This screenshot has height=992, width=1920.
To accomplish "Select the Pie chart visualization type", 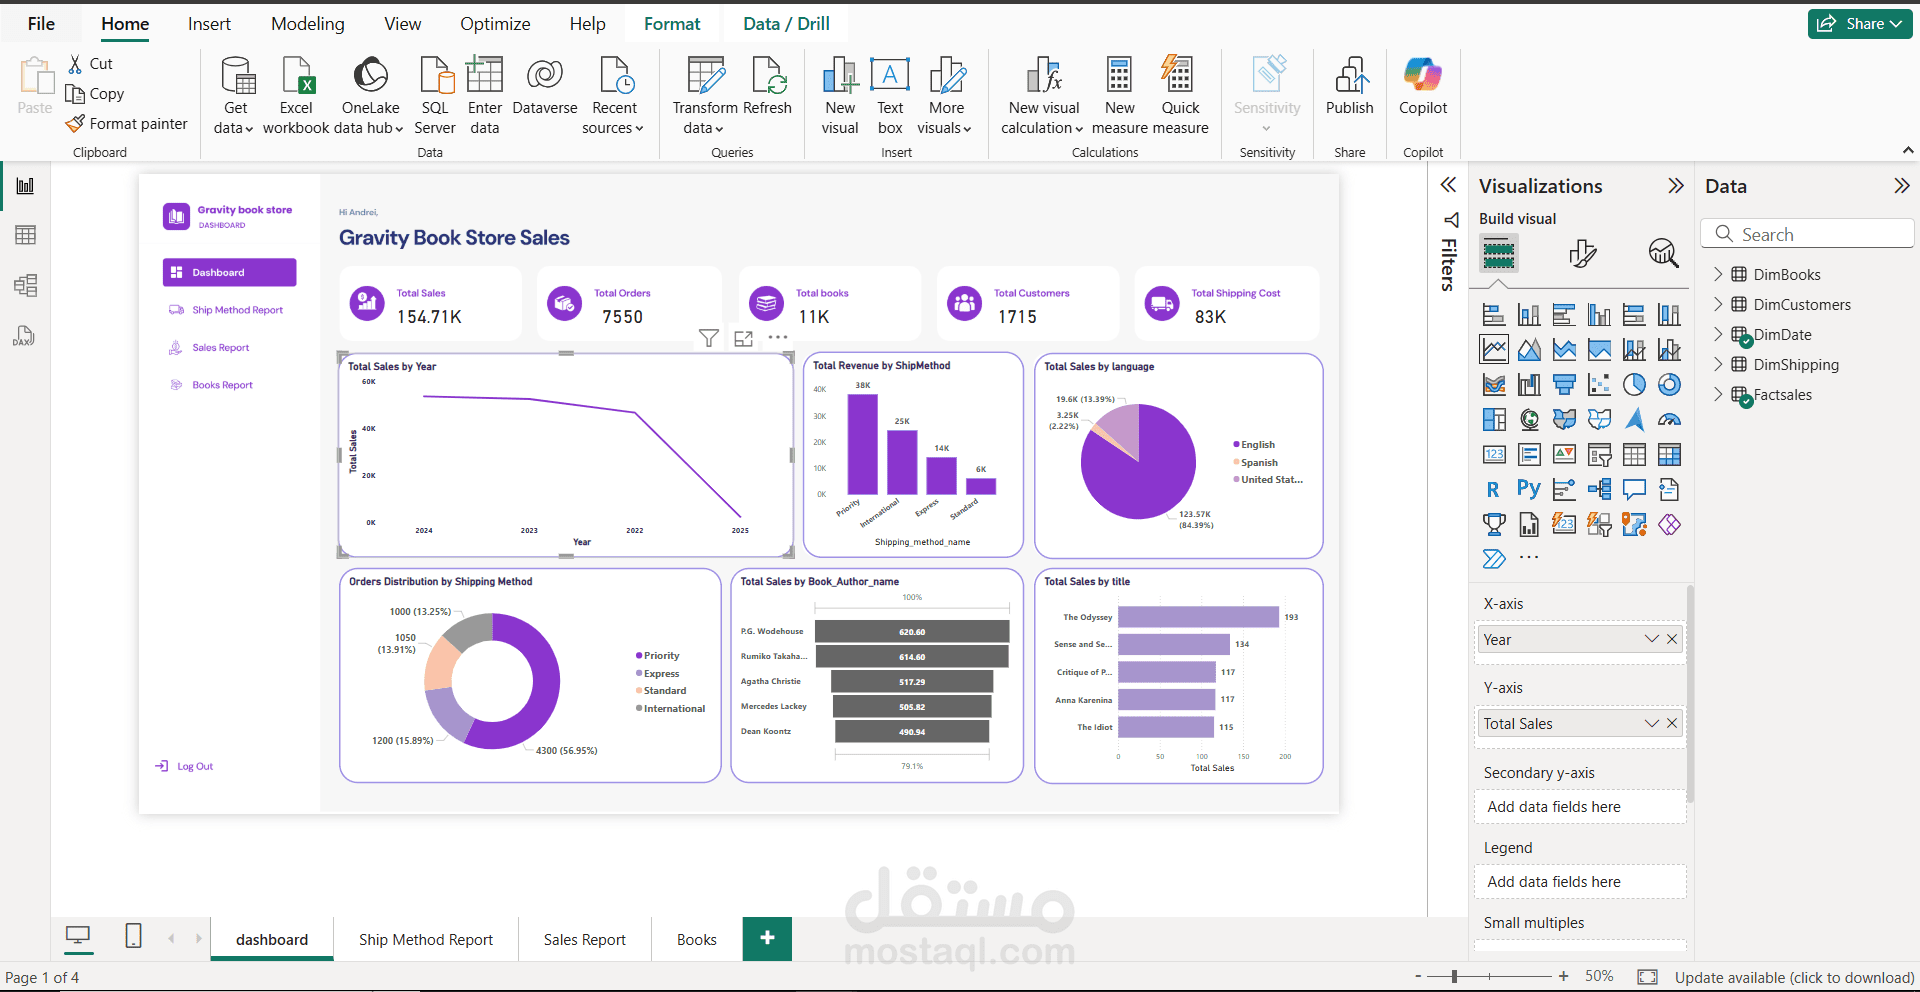I will (x=1634, y=385).
